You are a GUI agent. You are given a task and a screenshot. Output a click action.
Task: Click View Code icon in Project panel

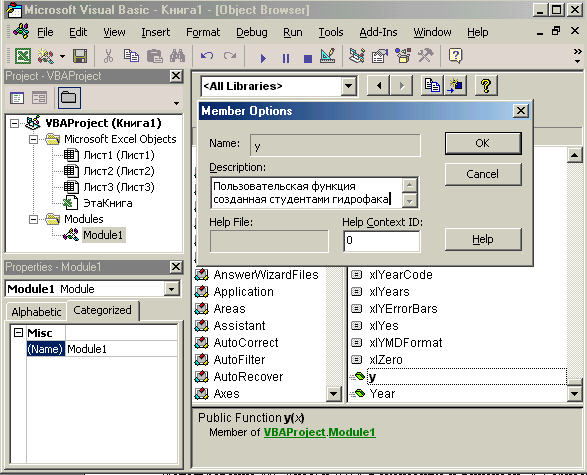[x=17, y=98]
